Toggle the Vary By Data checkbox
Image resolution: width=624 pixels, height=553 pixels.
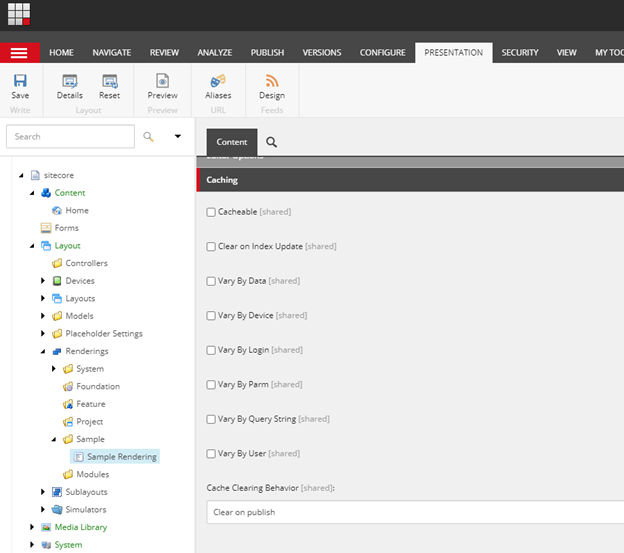tap(211, 281)
